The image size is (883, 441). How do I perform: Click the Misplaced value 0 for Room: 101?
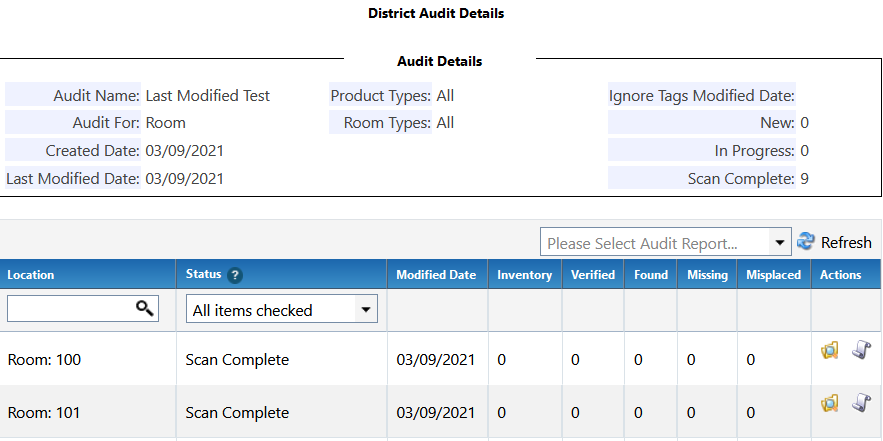(751, 413)
